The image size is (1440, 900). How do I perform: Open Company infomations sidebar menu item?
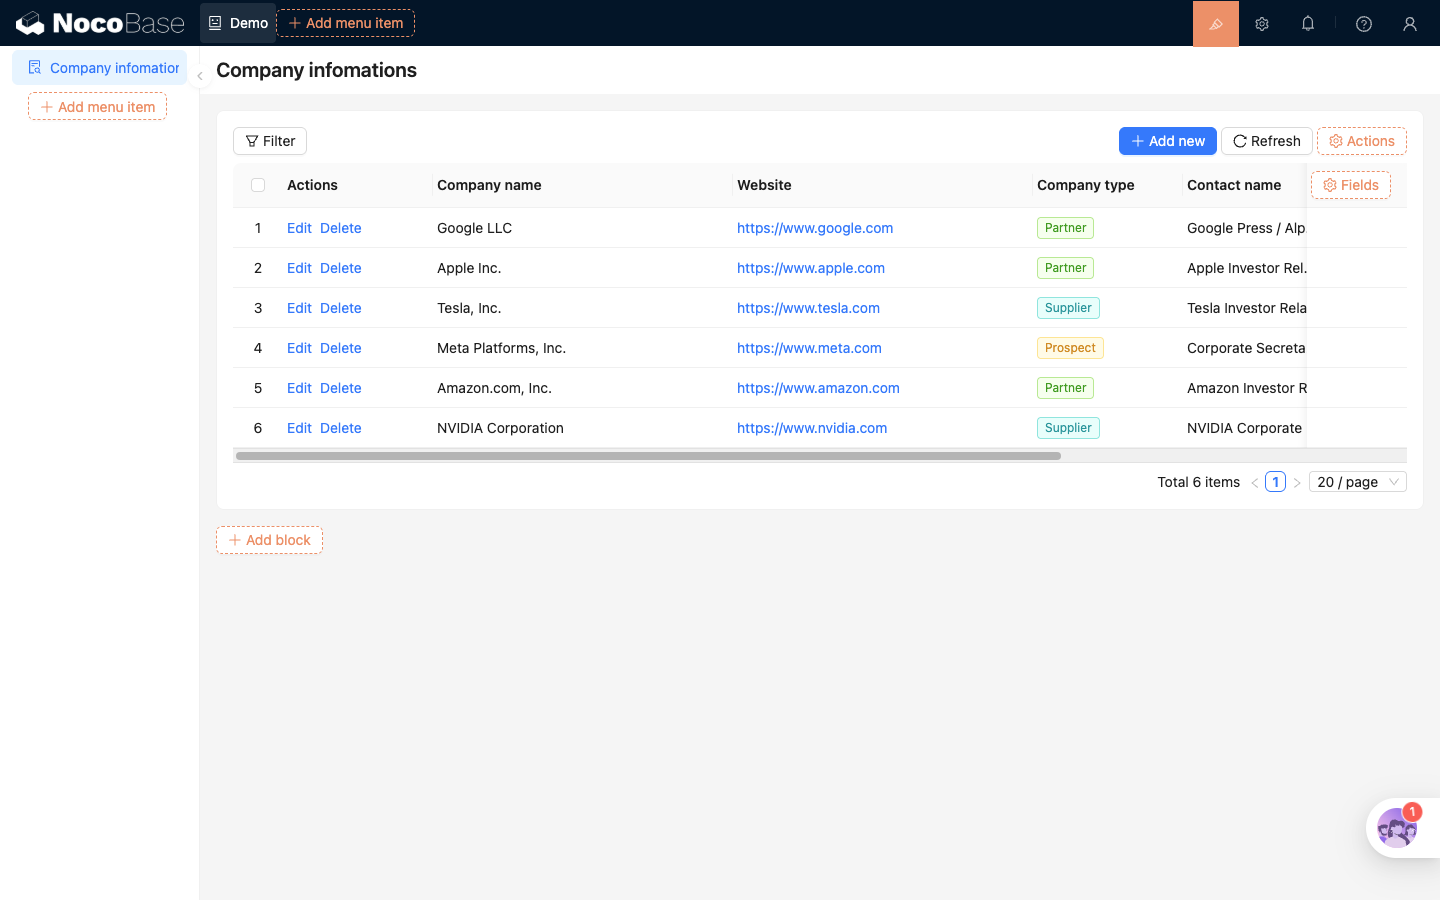click(x=99, y=68)
